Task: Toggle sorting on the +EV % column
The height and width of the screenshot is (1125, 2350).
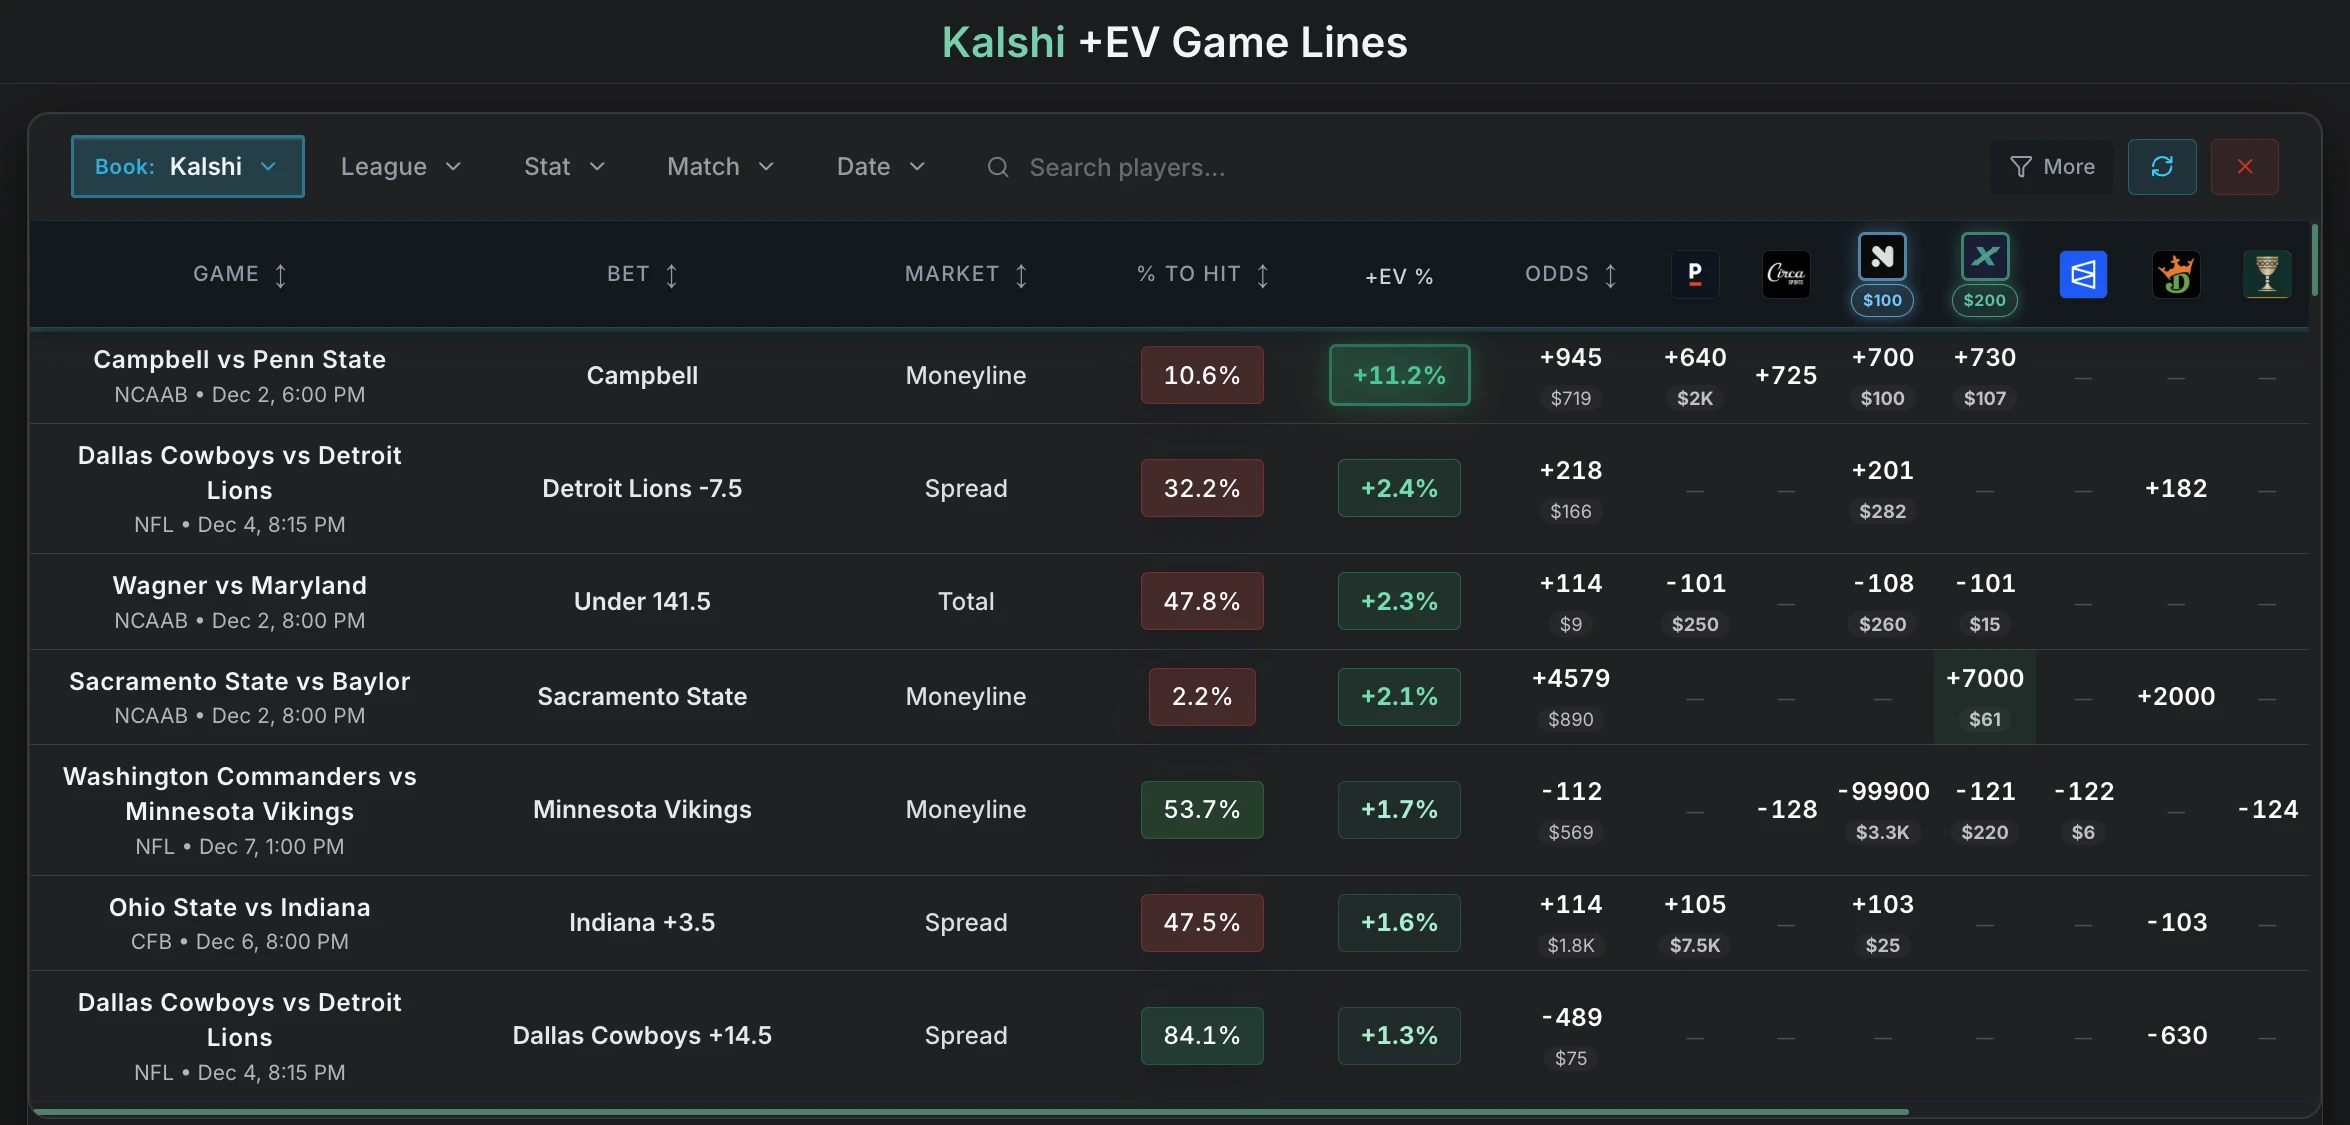Action: pos(1398,276)
